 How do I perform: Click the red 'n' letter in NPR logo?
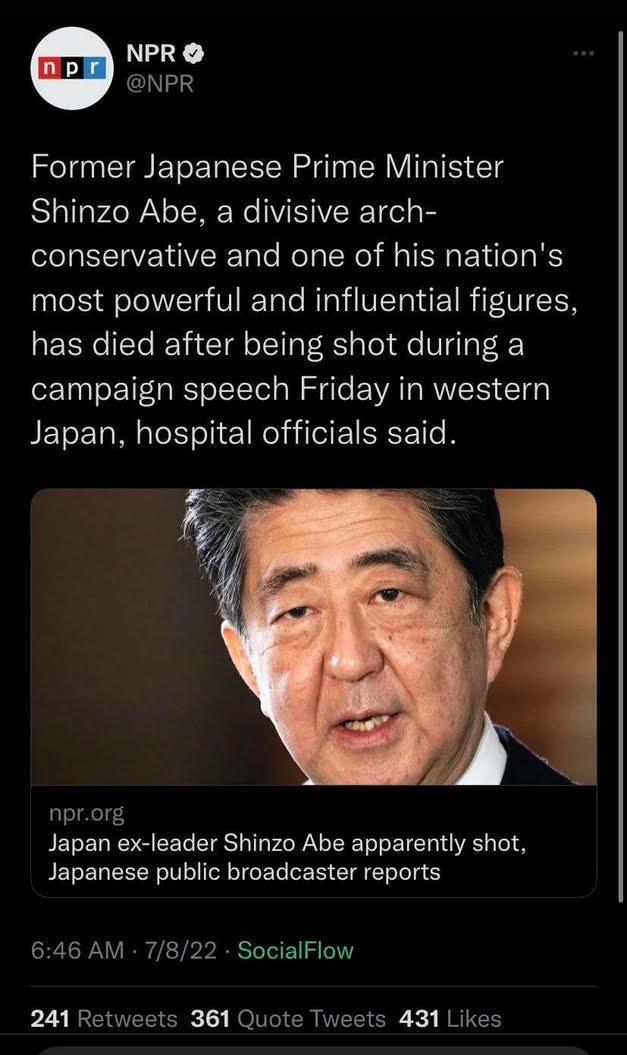[x=49, y=68]
